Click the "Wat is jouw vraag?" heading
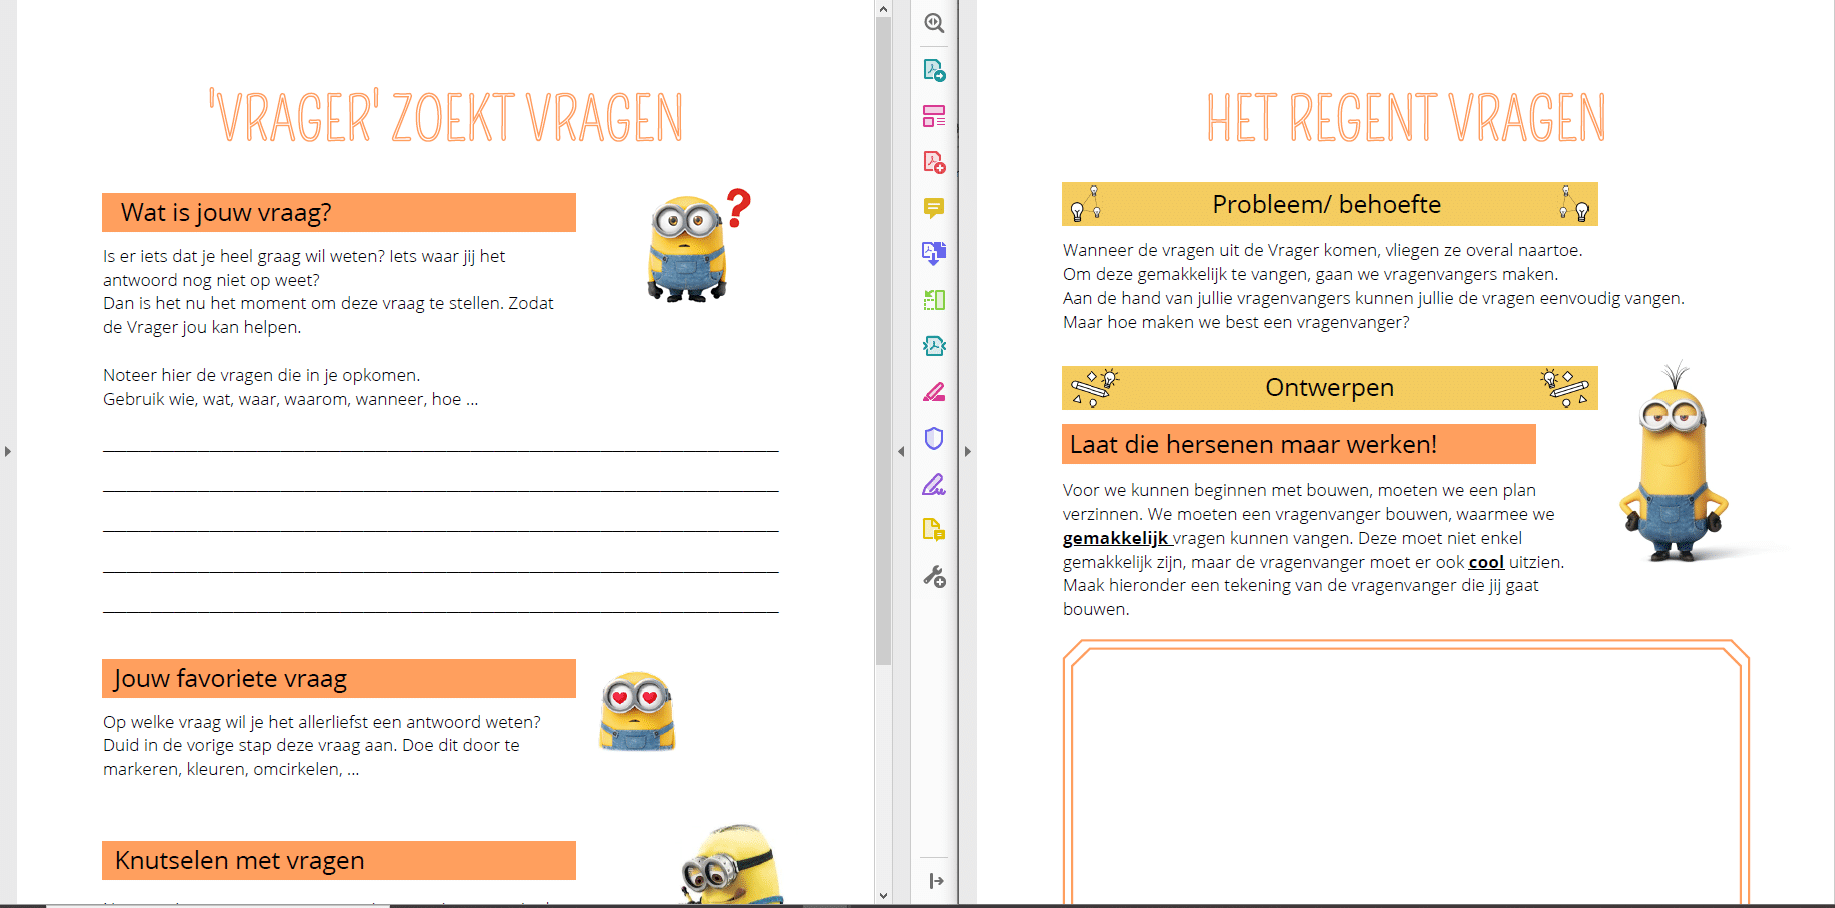 pyautogui.click(x=339, y=213)
